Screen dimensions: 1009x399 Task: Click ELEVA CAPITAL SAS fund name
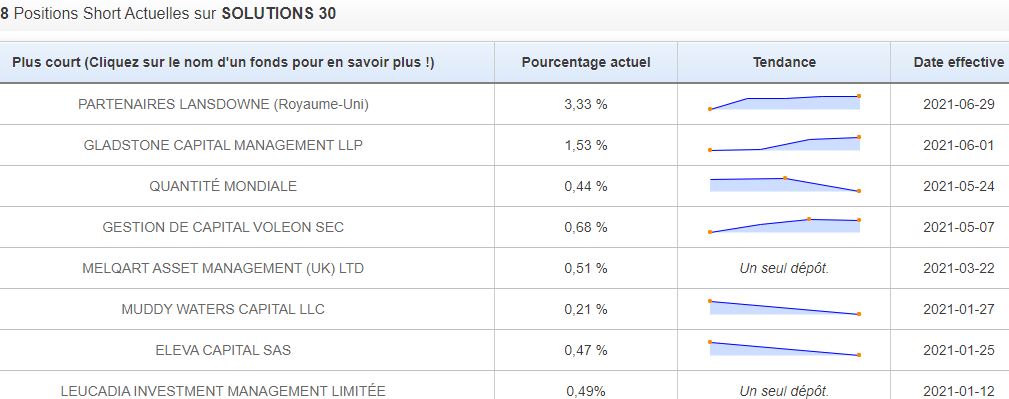pos(223,351)
